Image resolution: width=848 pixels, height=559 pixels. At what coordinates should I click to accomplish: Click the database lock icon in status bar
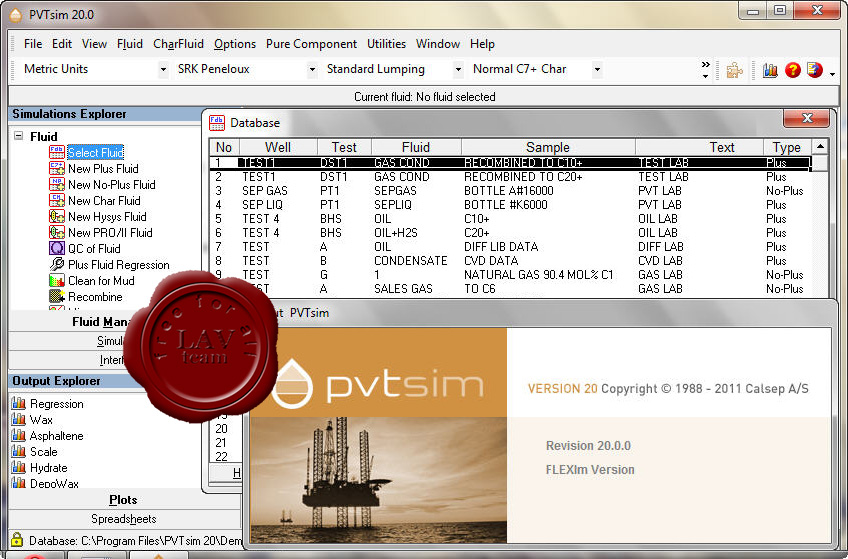click(x=17, y=540)
